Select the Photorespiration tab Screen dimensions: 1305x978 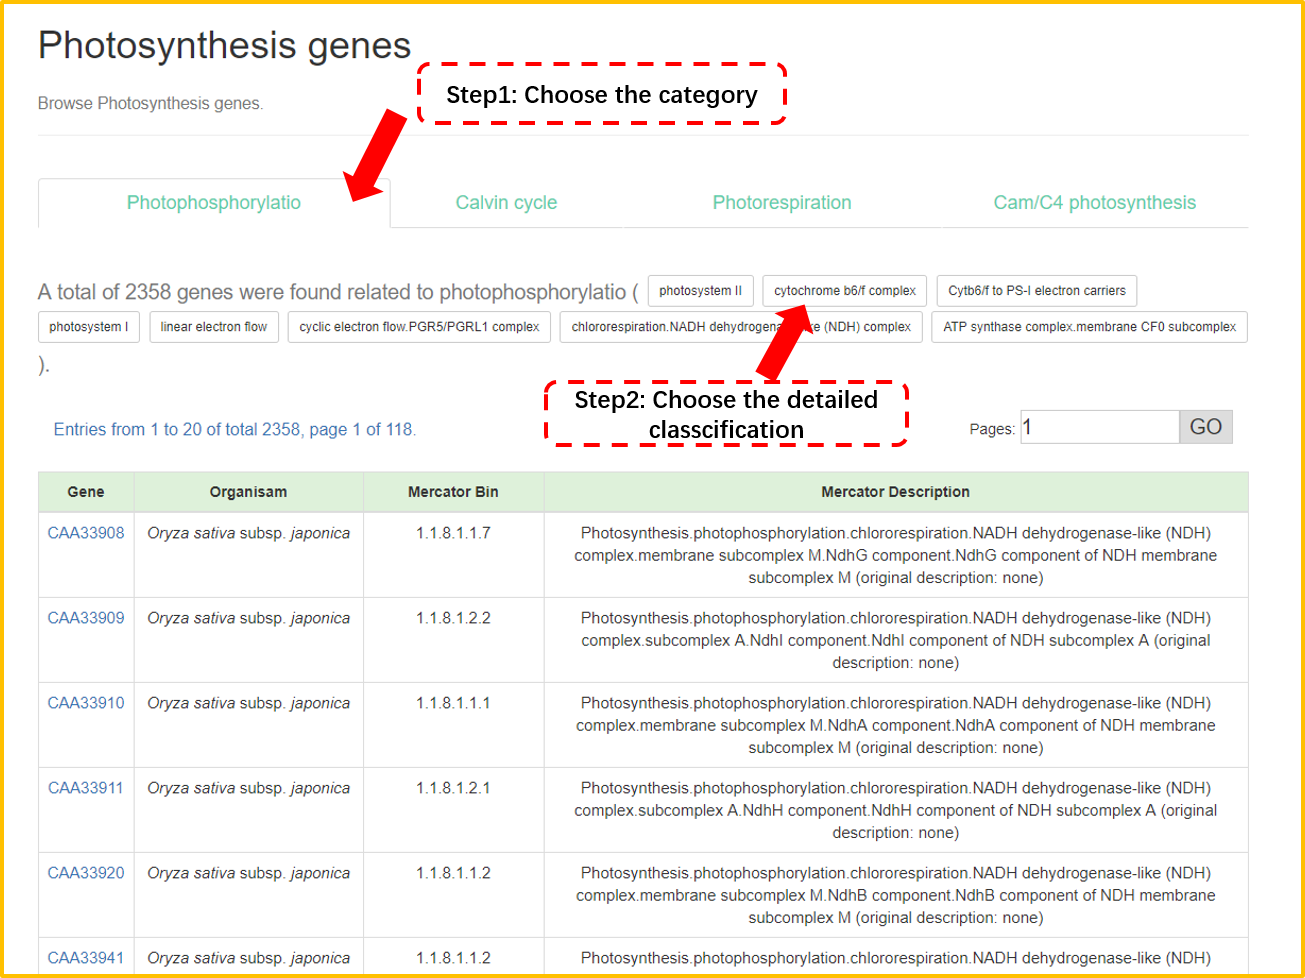[781, 203]
